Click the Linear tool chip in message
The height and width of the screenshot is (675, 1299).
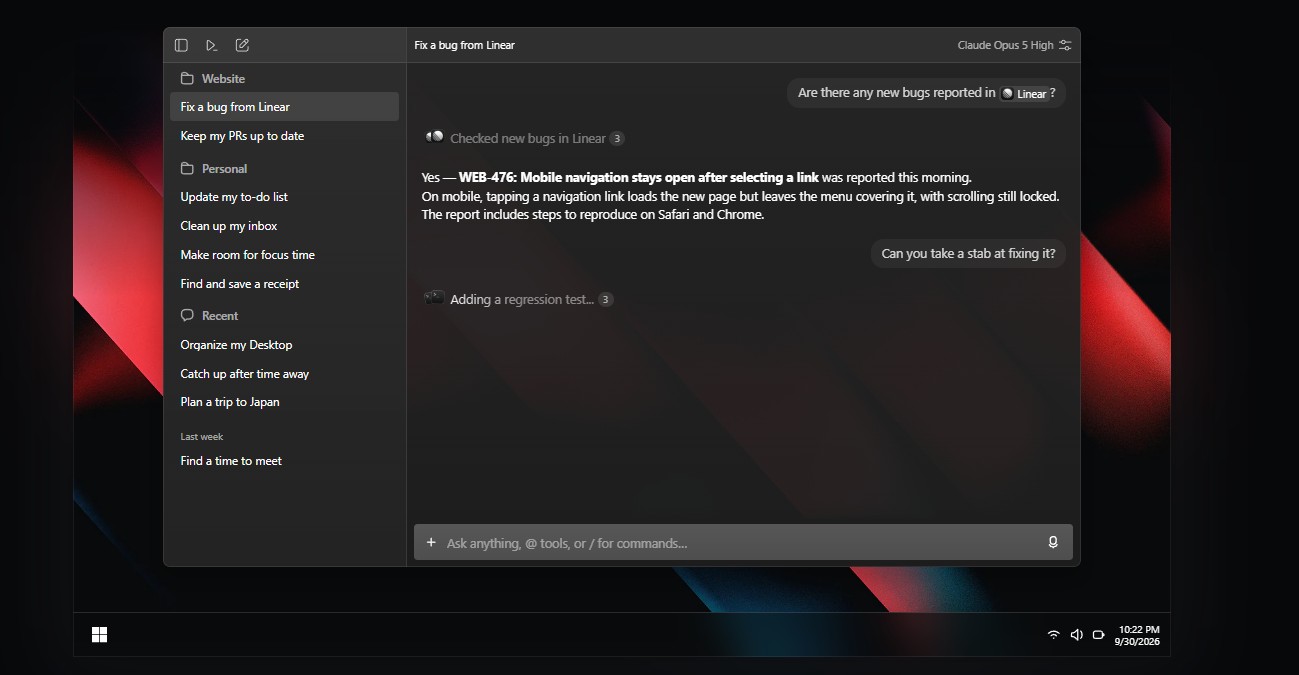coord(1024,93)
